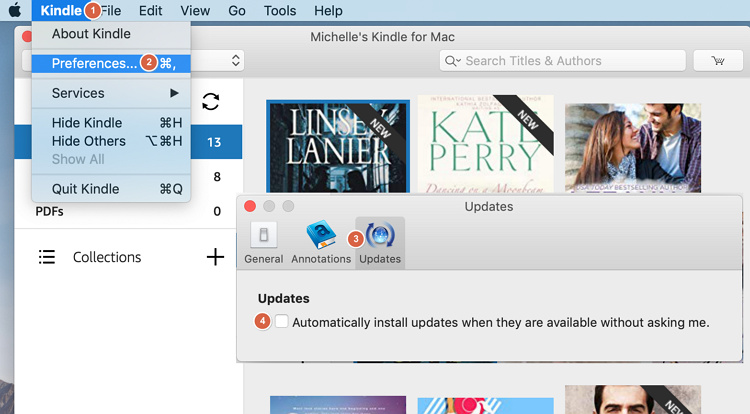
Task: Select Hide Kindle menu option
Action: (x=85, y=123)
